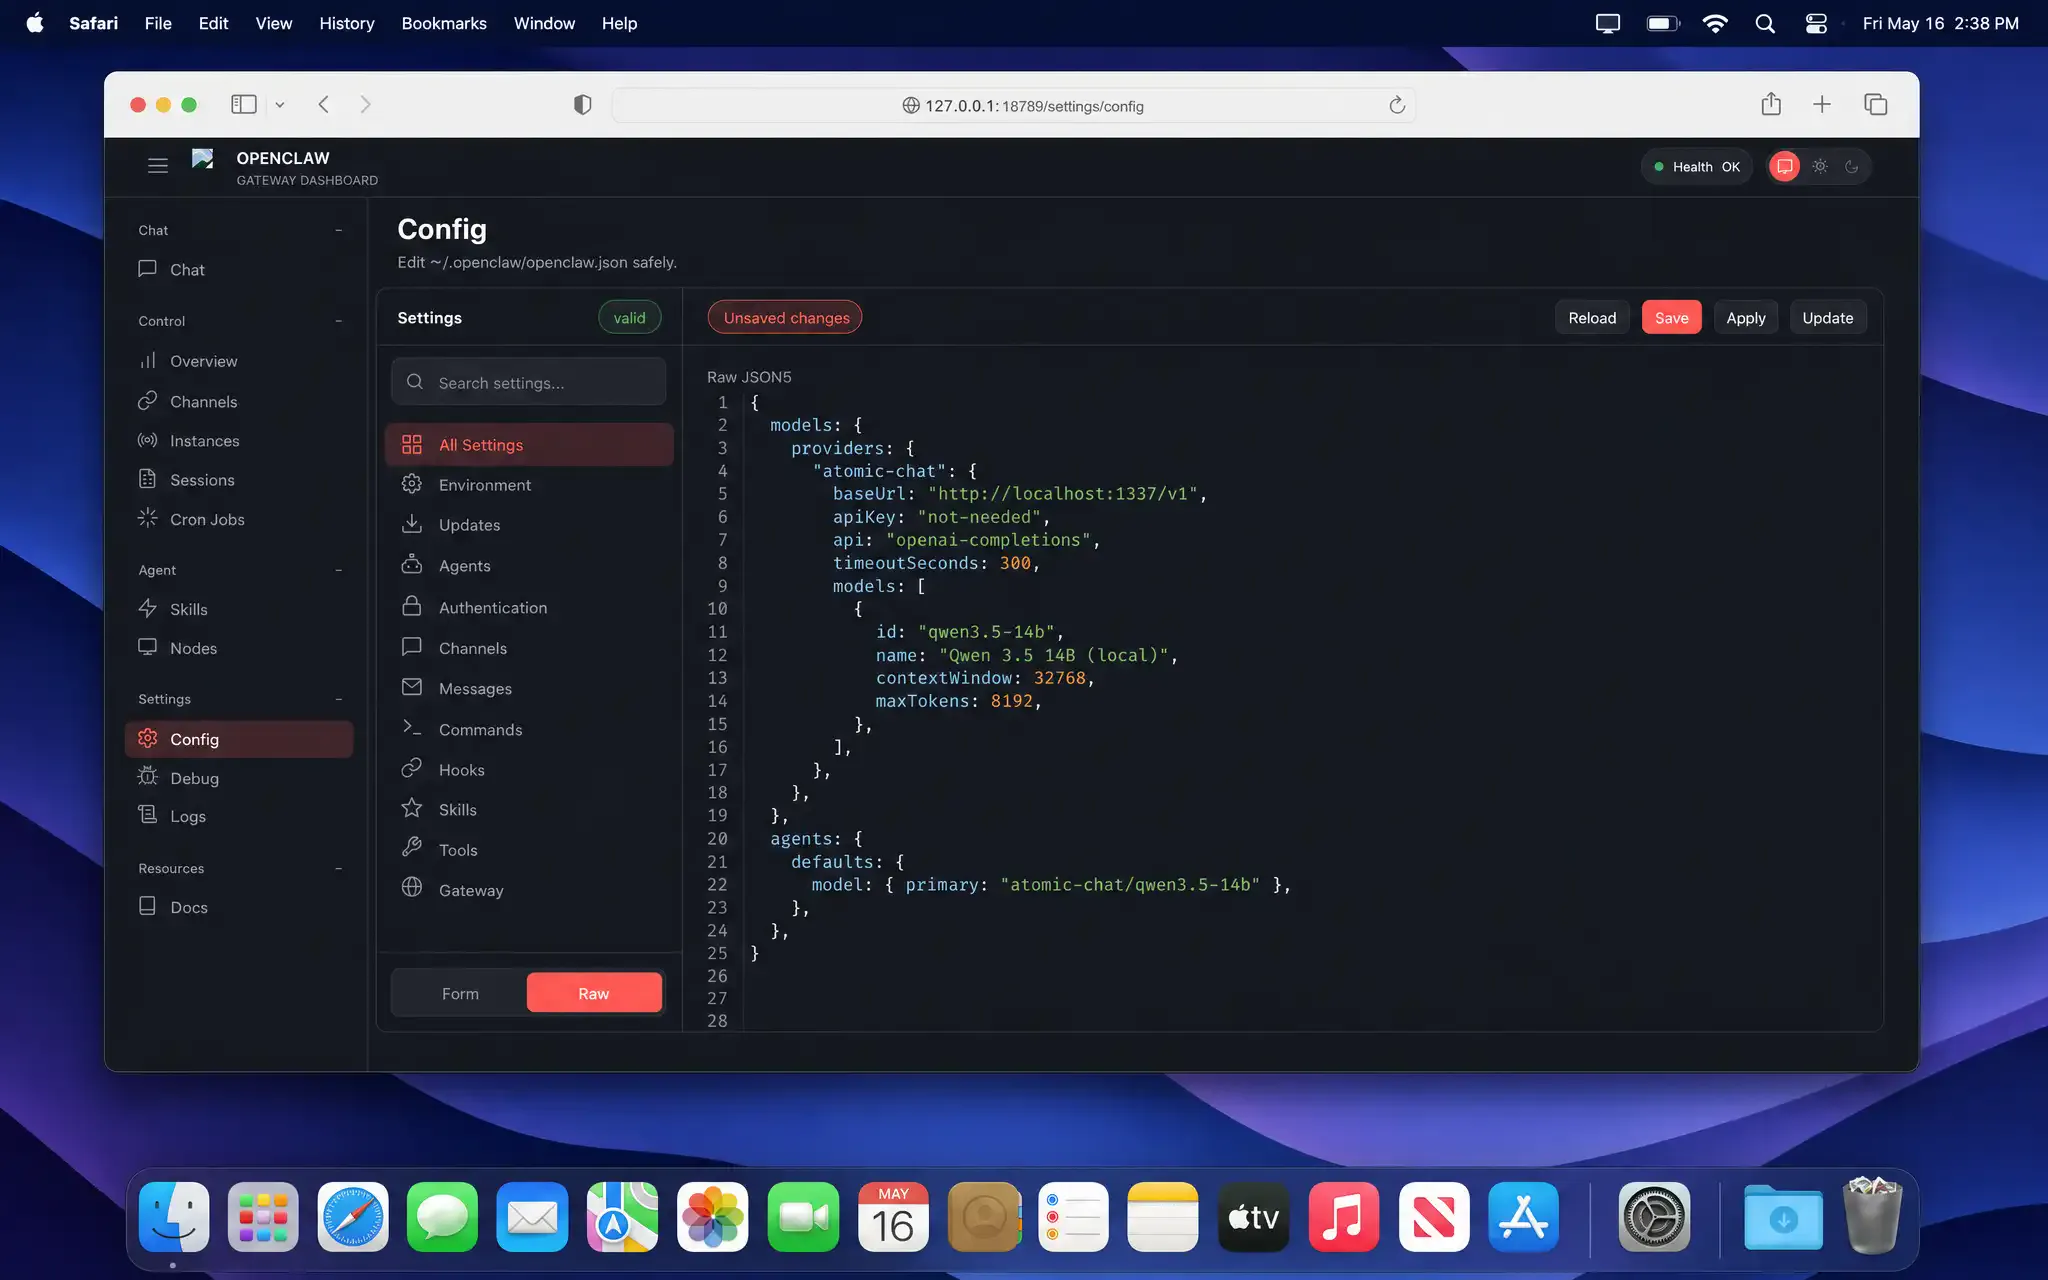Open Safari File menu
This screenshot has height=1280, width=2048.
(158, 23)
